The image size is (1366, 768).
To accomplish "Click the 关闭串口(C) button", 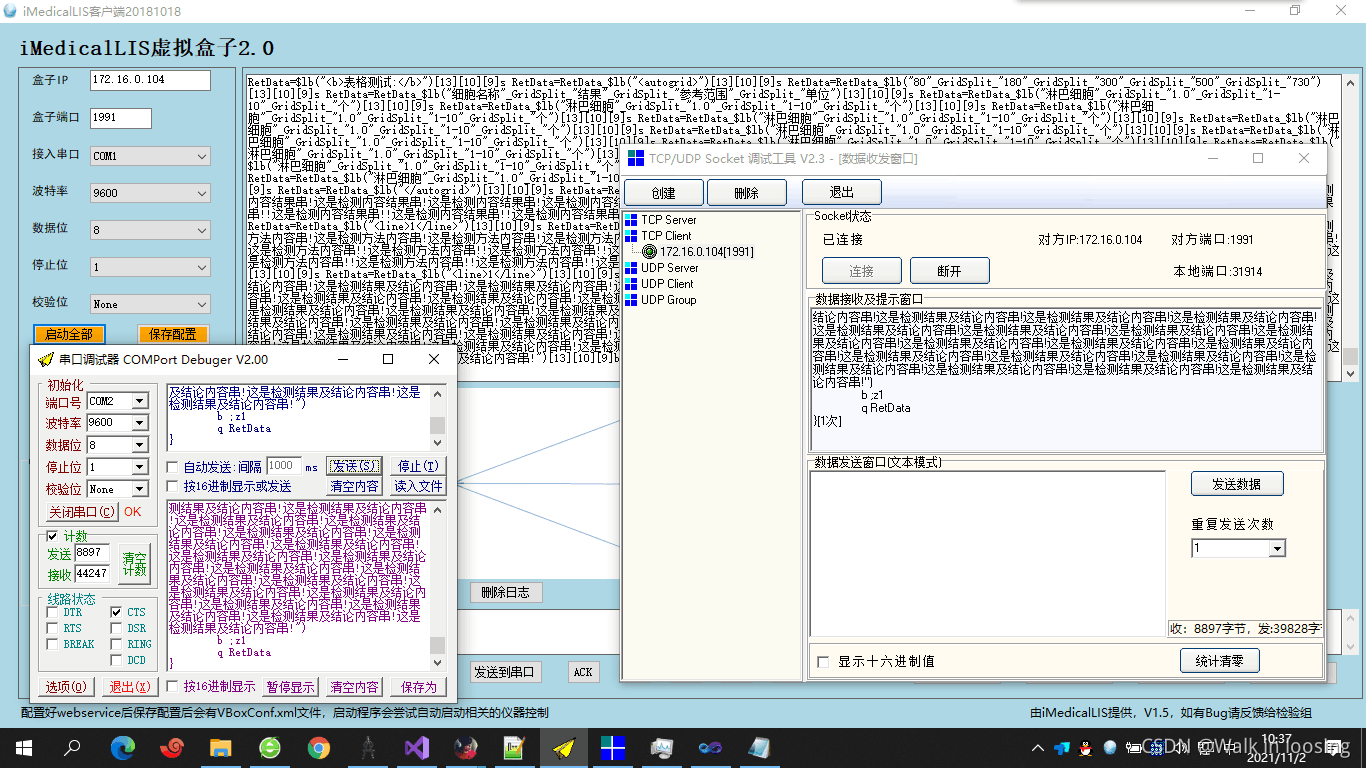I will pos(82,512).
